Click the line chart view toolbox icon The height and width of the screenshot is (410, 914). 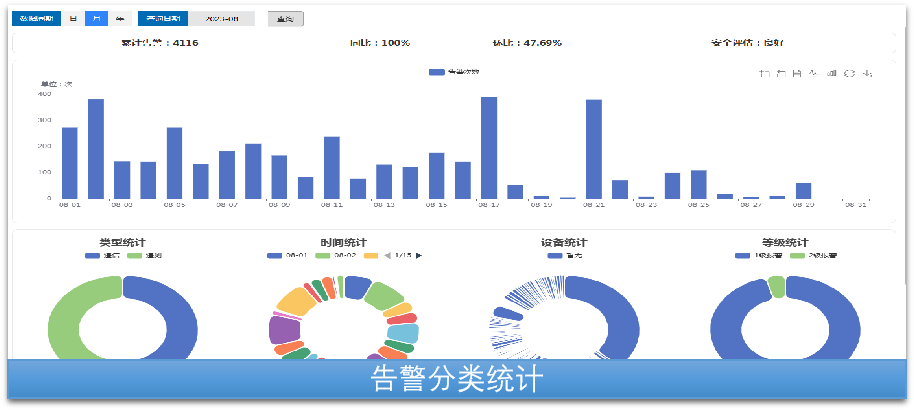point(813,73)
